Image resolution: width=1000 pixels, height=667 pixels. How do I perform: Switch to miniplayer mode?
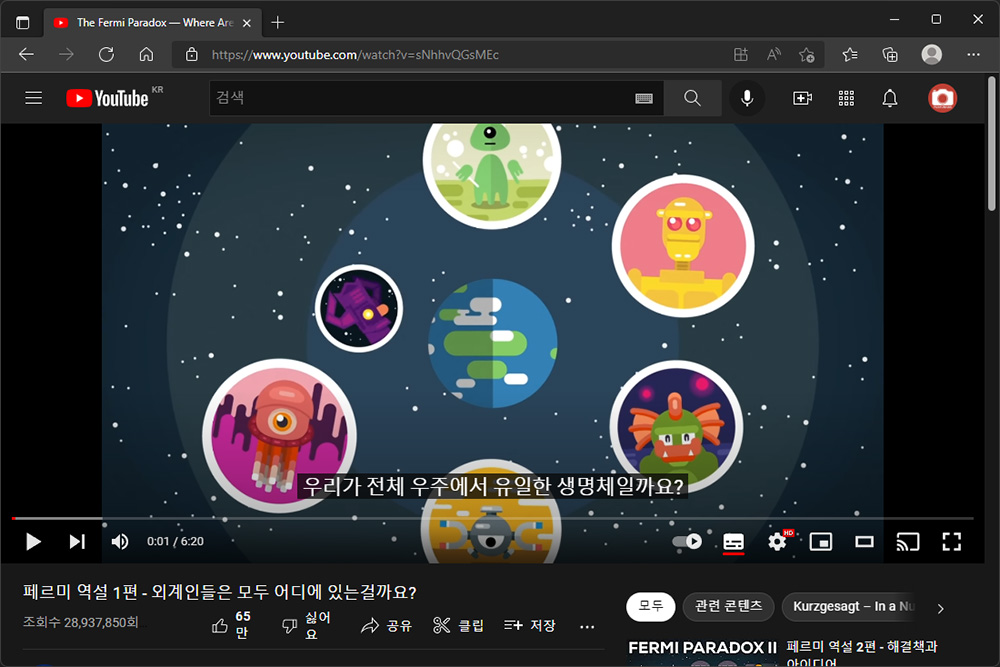[x=820, y=541]
